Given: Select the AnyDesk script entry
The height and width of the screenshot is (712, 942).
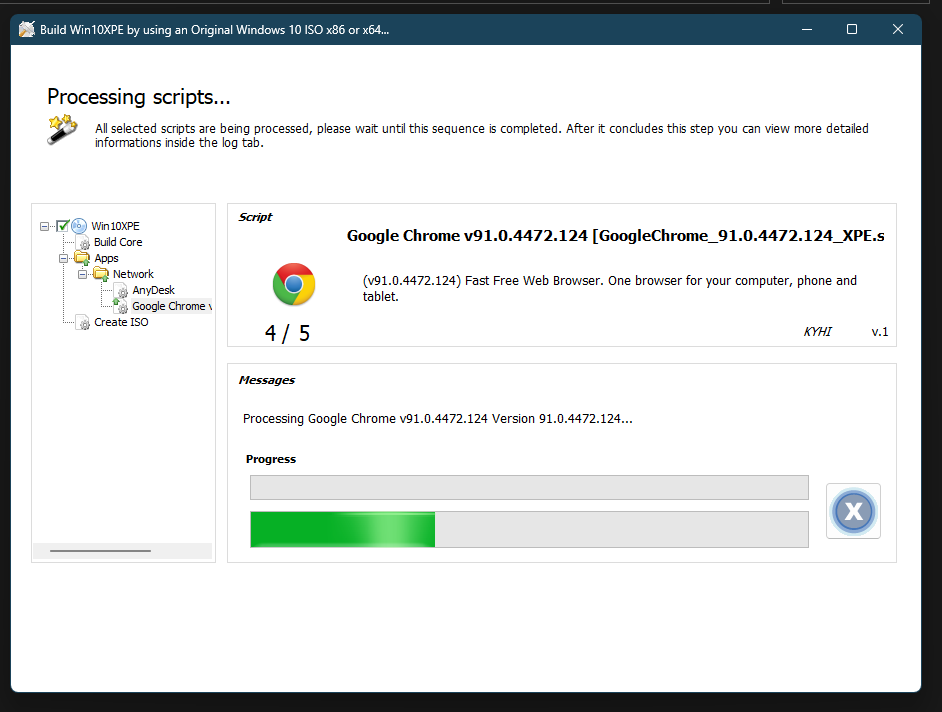Looking at the screenshot, I should pyautogui.click(x=154, y=290).
